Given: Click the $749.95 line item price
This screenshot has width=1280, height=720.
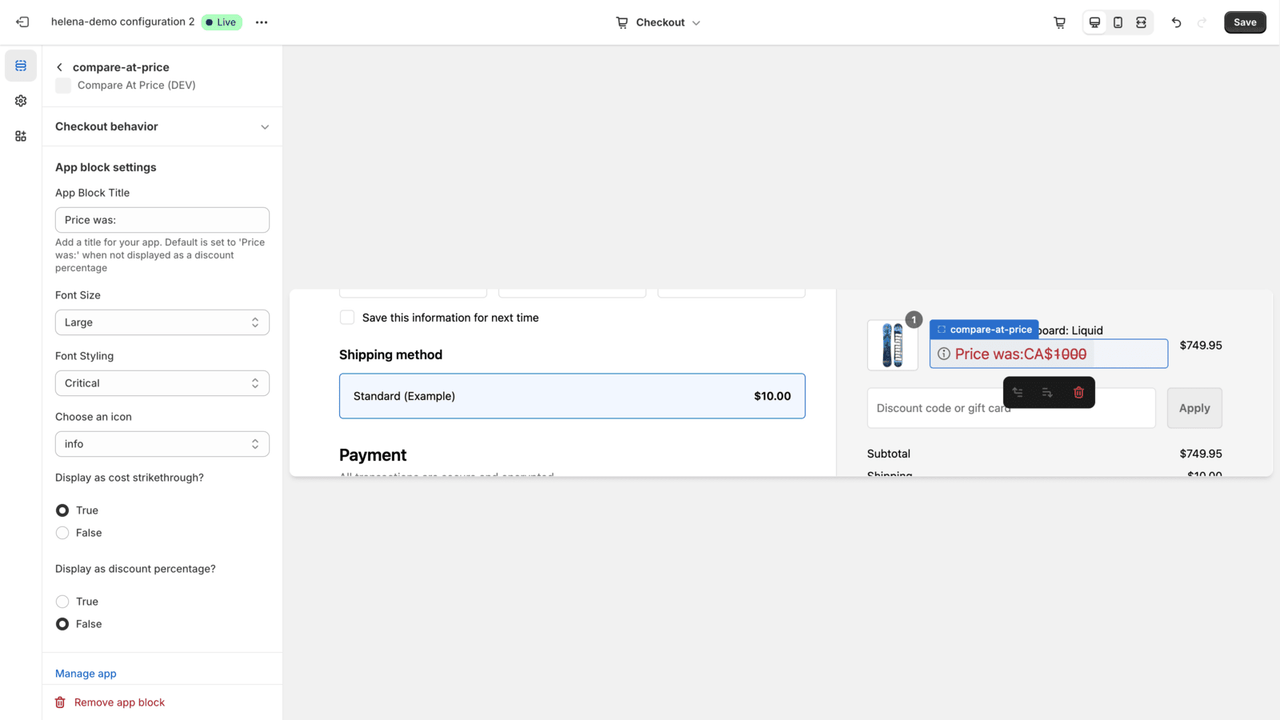Looking at the screenshot, I should coord(1200,345).
